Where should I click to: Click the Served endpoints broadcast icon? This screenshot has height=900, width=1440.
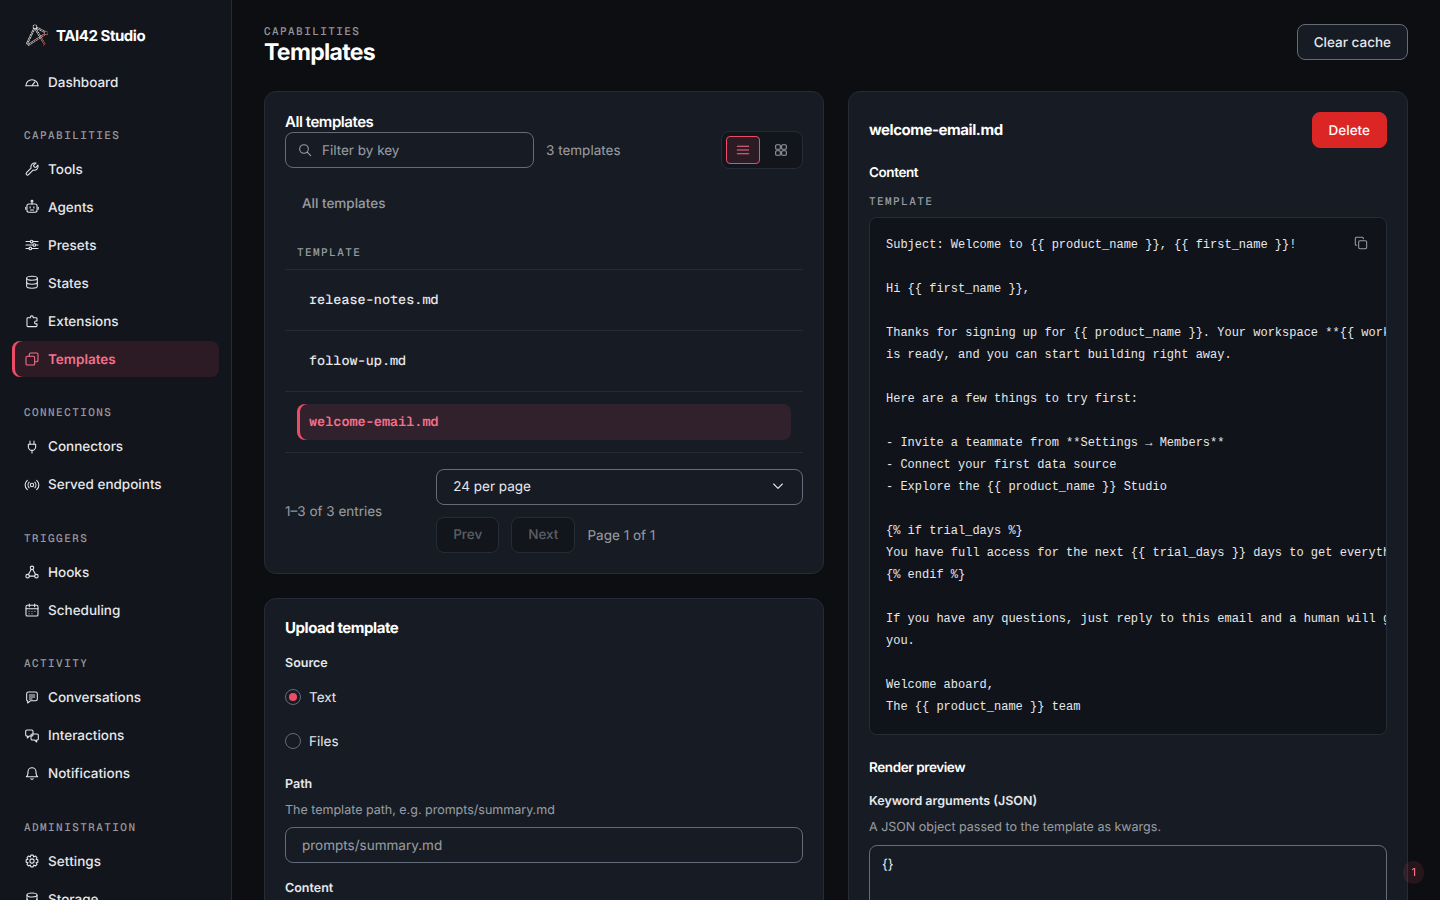tap(32, 484)
